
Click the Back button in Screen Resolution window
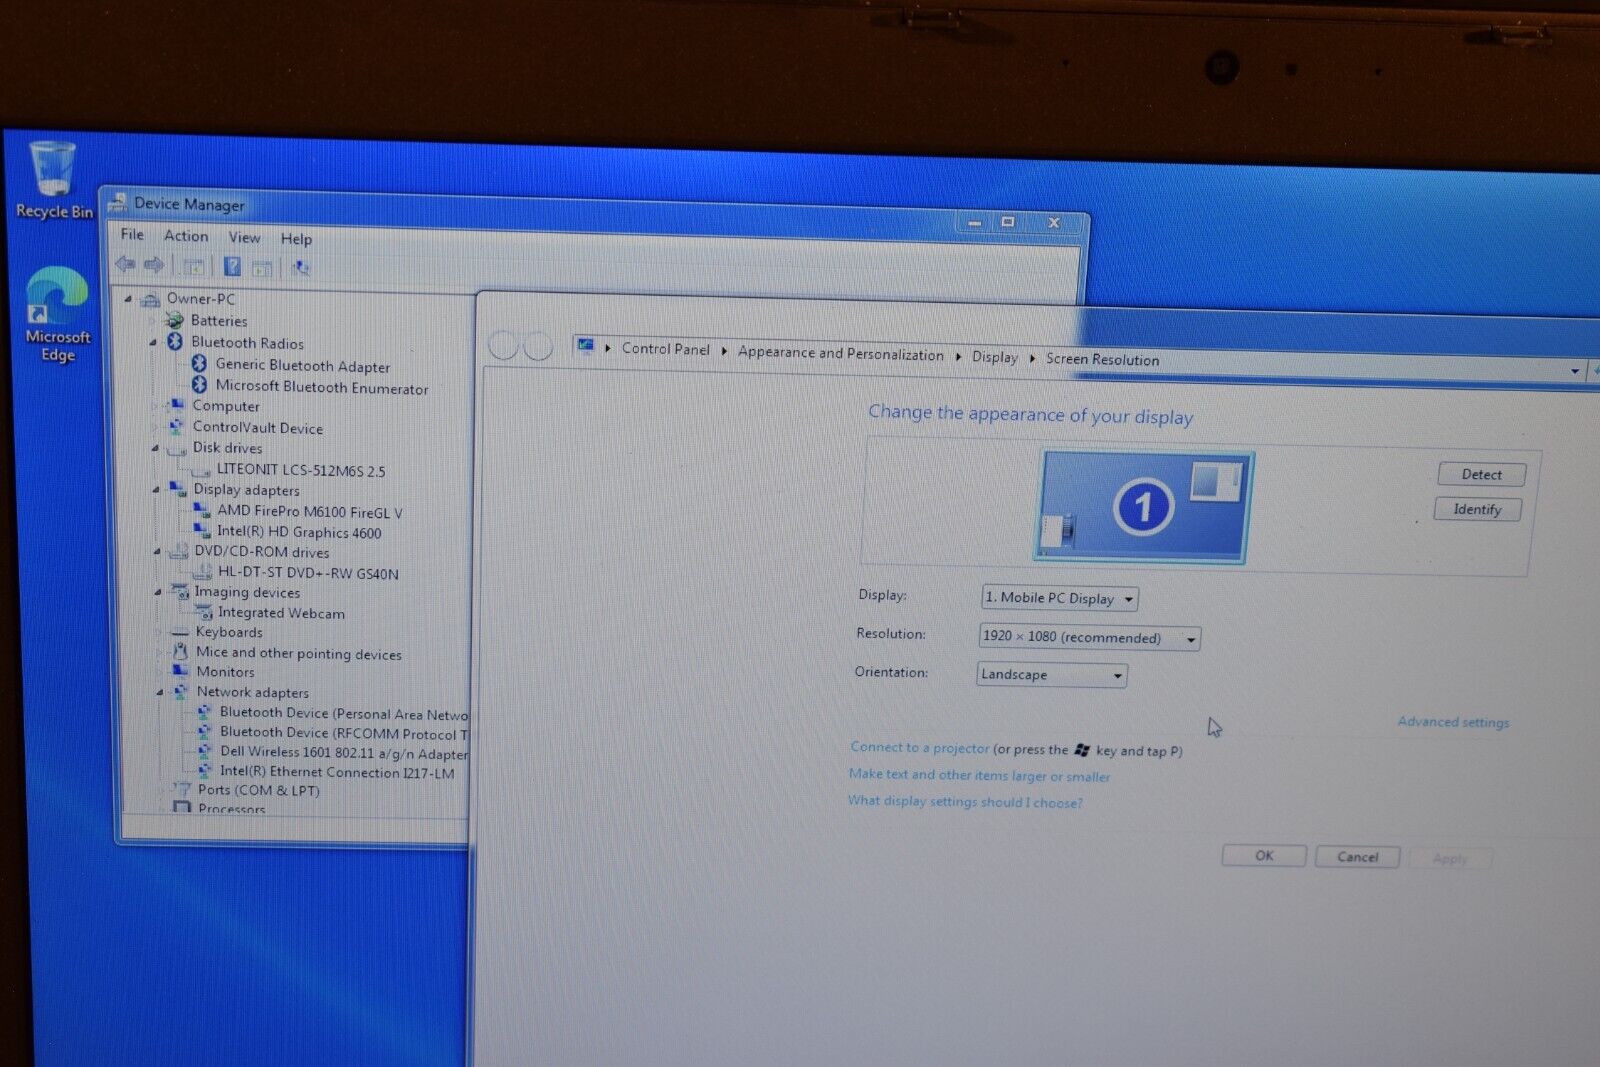(x=503, y=346)
